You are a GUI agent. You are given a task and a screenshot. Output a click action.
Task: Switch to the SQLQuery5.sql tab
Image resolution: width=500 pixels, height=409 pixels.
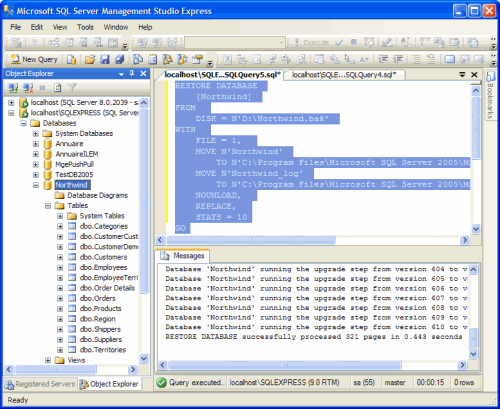coord(222,75)
